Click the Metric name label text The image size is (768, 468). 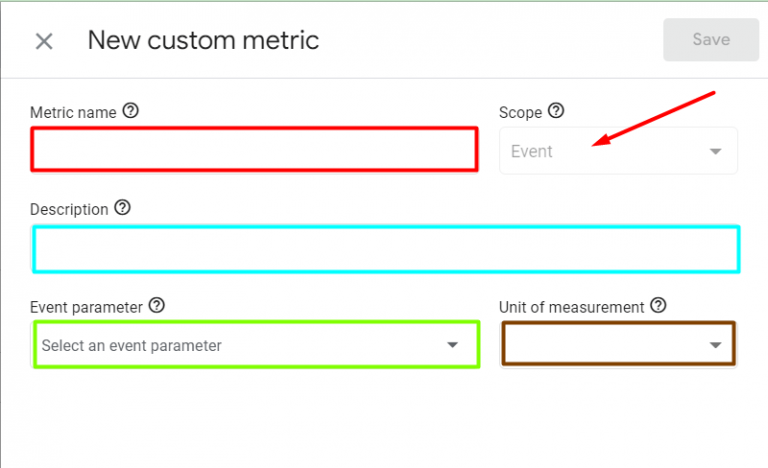coord(73,112)
